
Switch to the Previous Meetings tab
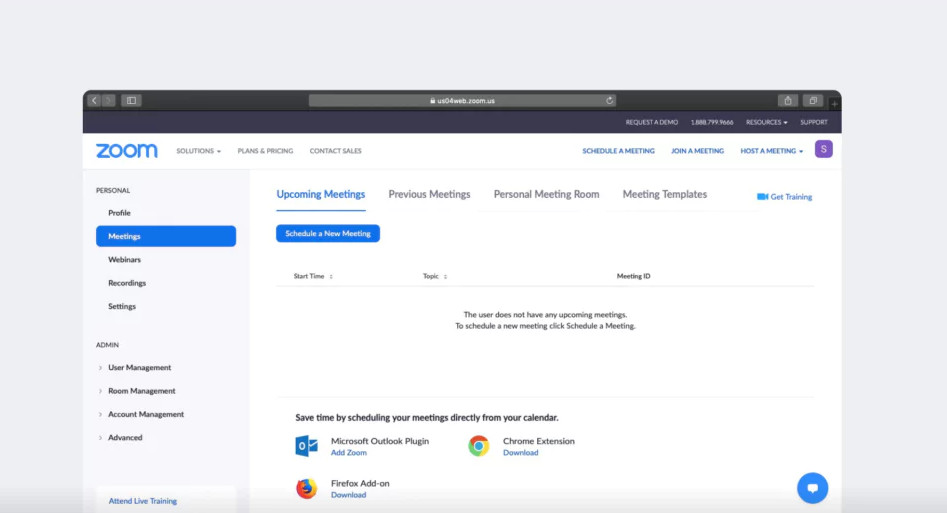pos(429,194)
